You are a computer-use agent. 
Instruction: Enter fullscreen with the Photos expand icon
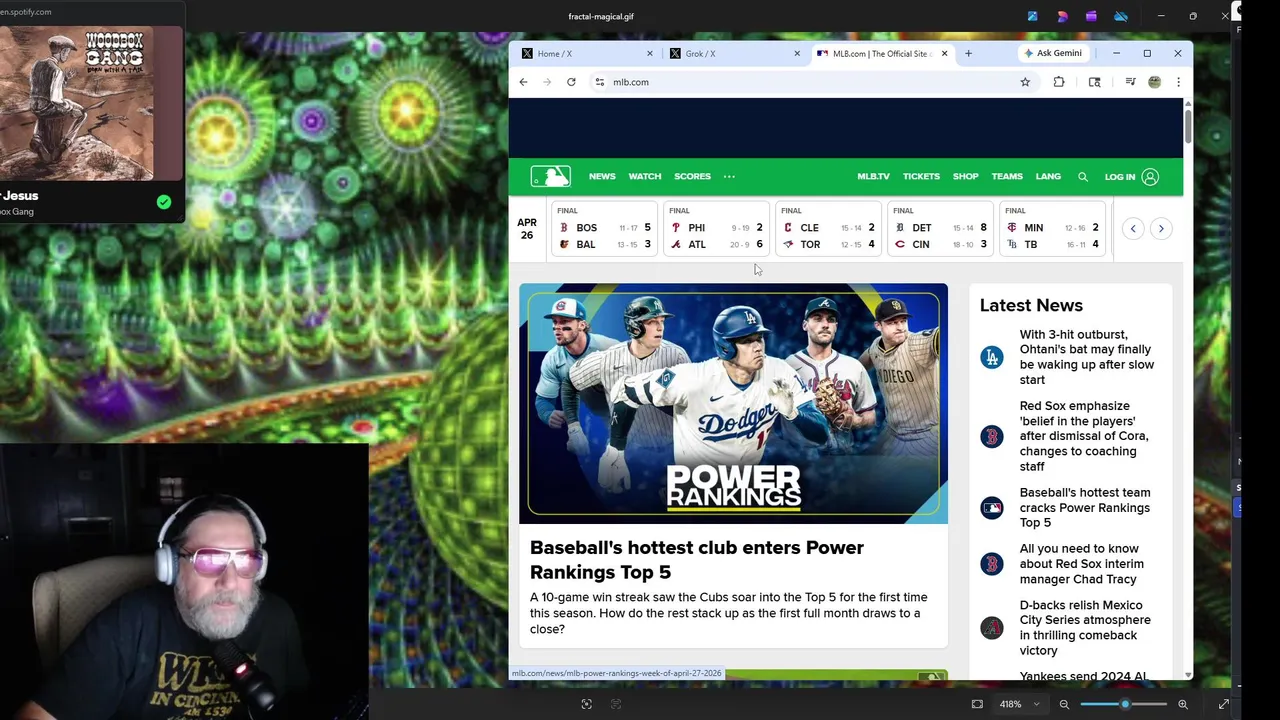point(1223,704)
